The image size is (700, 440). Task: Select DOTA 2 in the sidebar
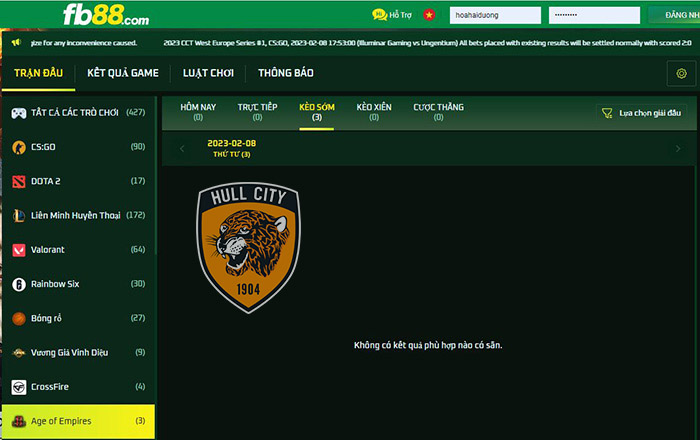pyautogui.click(x=79, y=181)
